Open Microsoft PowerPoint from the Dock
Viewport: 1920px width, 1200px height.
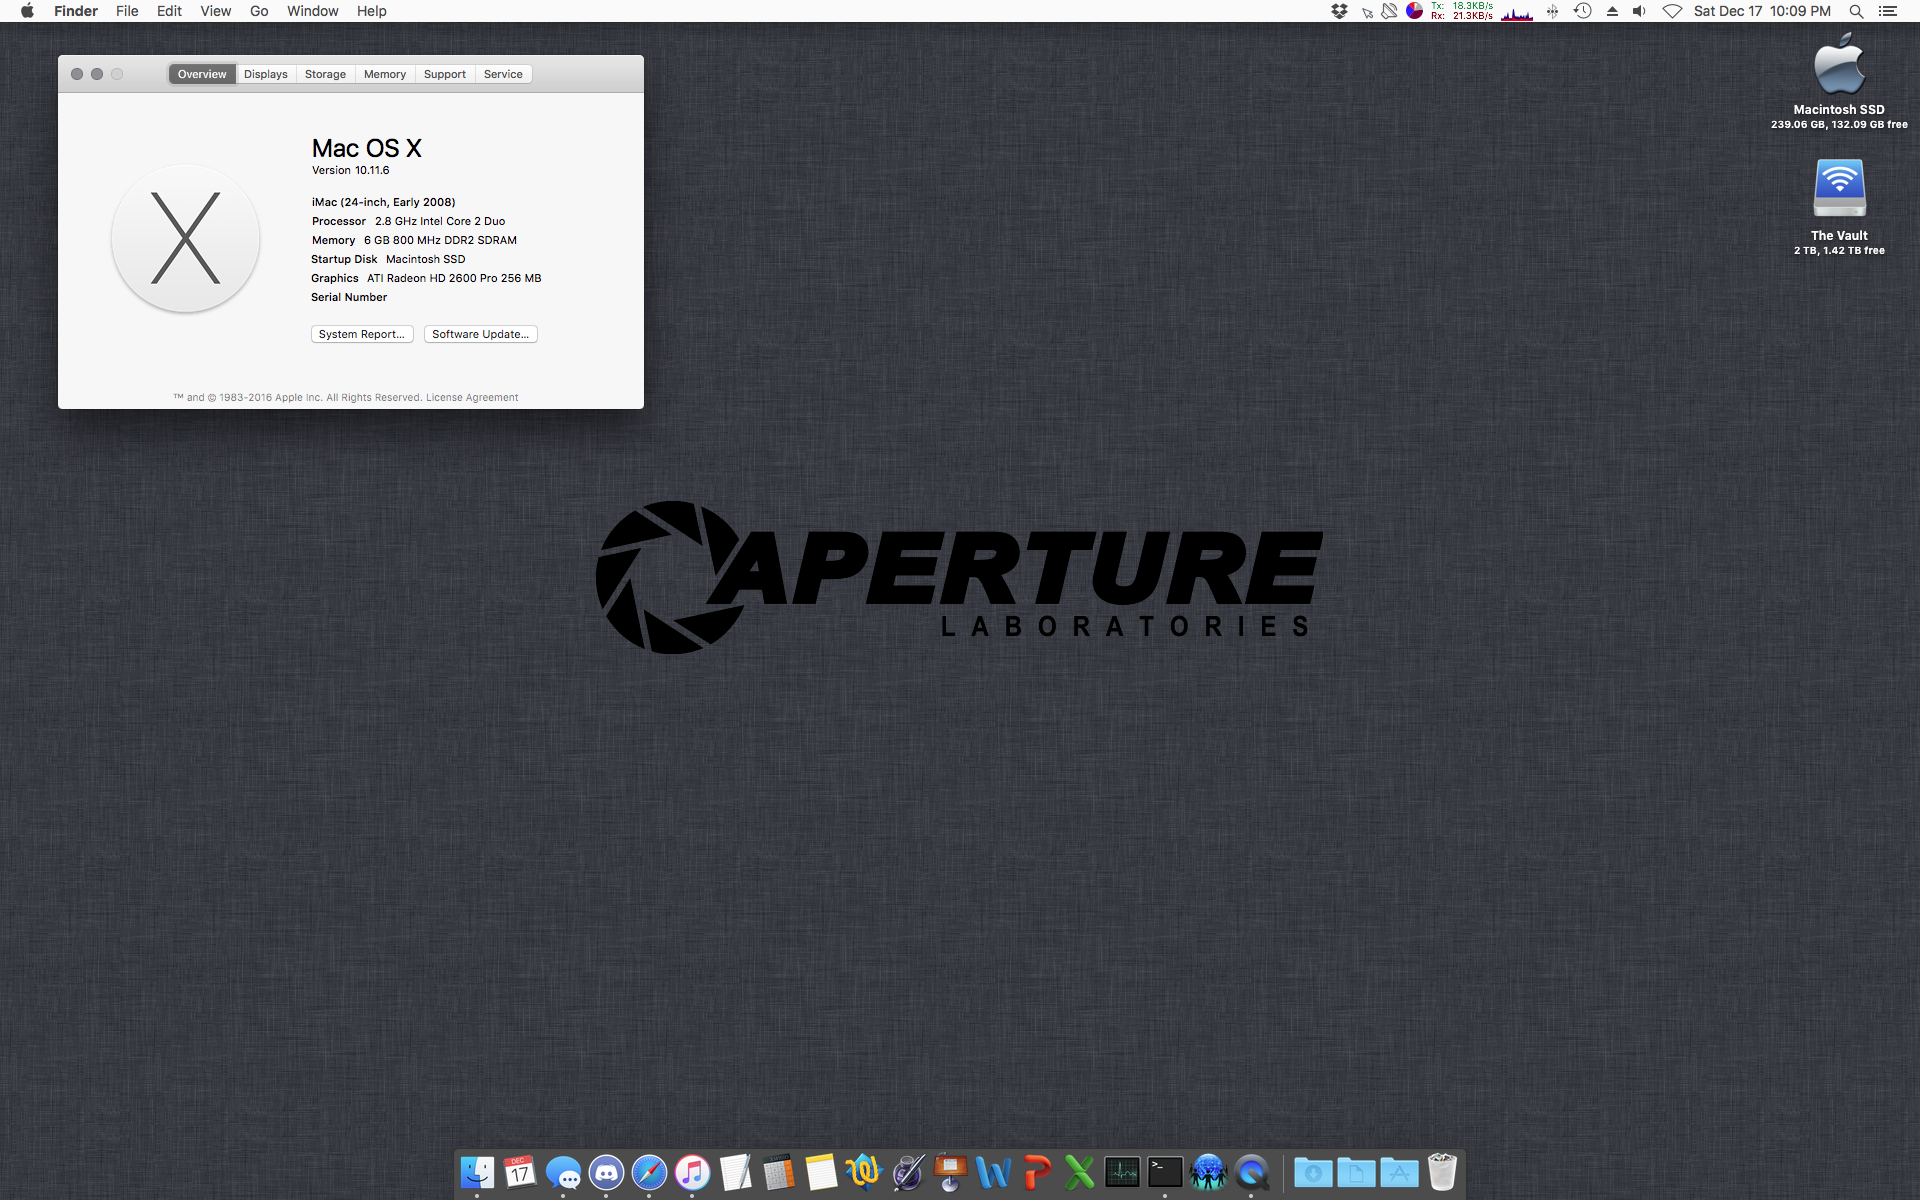(x=1036, y=1172)
